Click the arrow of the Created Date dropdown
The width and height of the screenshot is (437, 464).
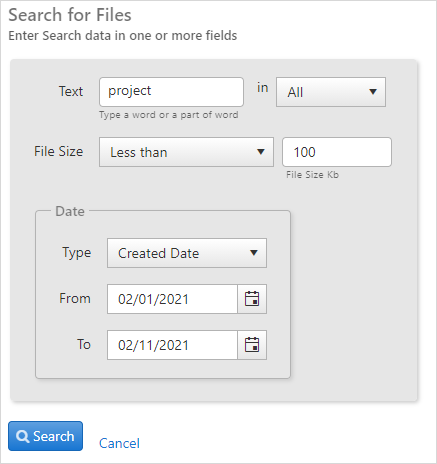pyautogui.click(x=254, y=253)
